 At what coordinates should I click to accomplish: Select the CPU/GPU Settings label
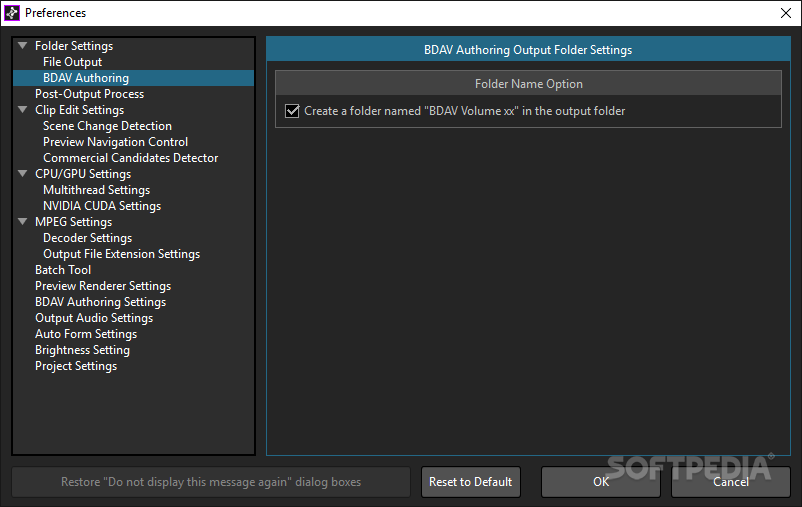83,173
